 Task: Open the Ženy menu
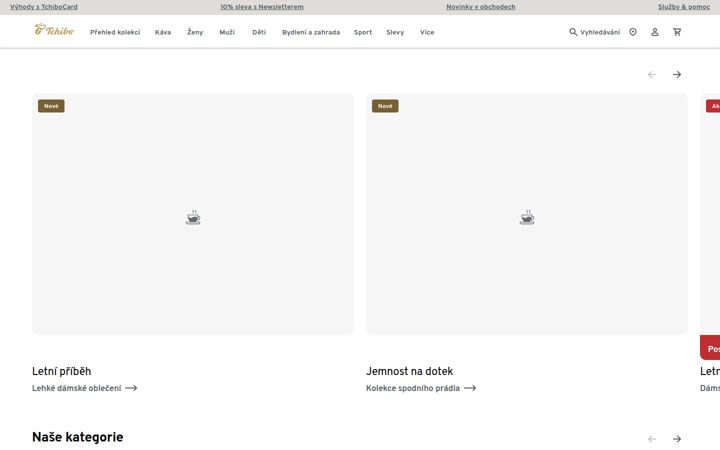(x=195, y=32)
